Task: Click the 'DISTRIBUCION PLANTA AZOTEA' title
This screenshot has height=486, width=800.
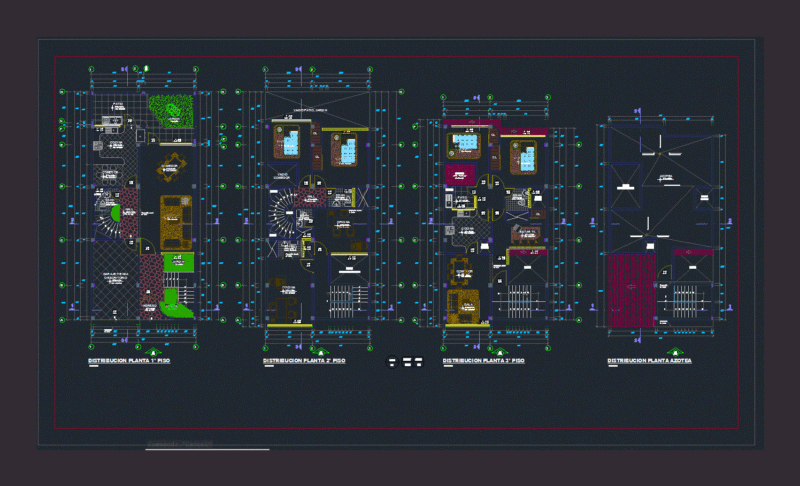Action: (x=649, y=361)
